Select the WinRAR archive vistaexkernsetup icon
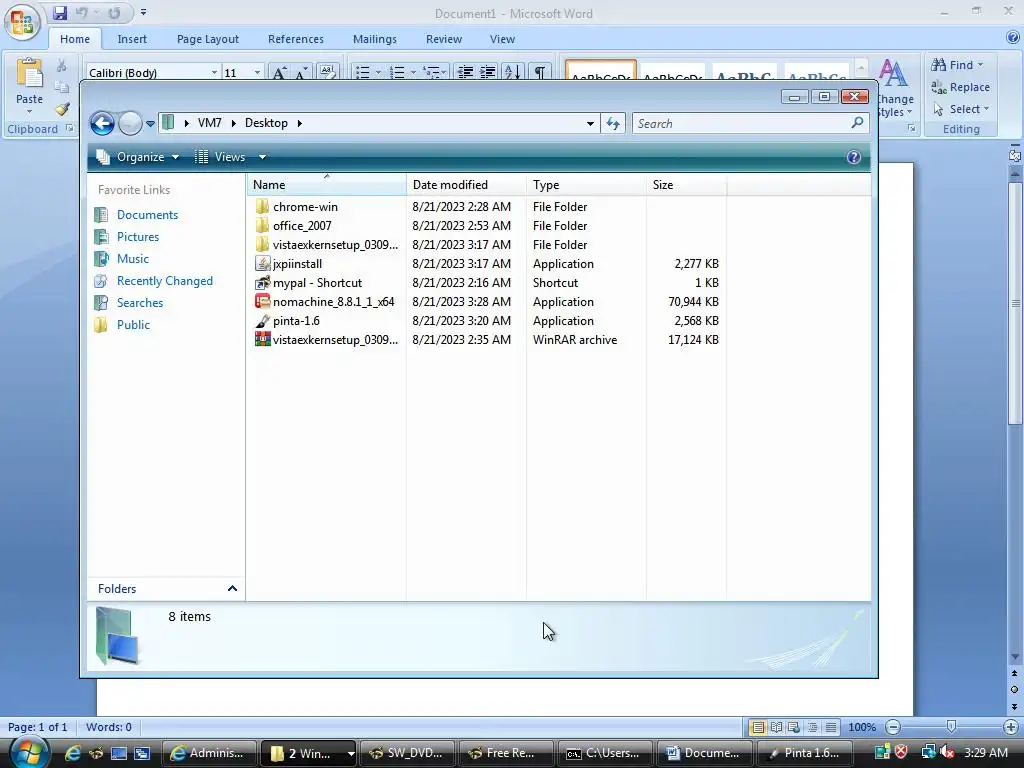 click(x=262, y=340)
